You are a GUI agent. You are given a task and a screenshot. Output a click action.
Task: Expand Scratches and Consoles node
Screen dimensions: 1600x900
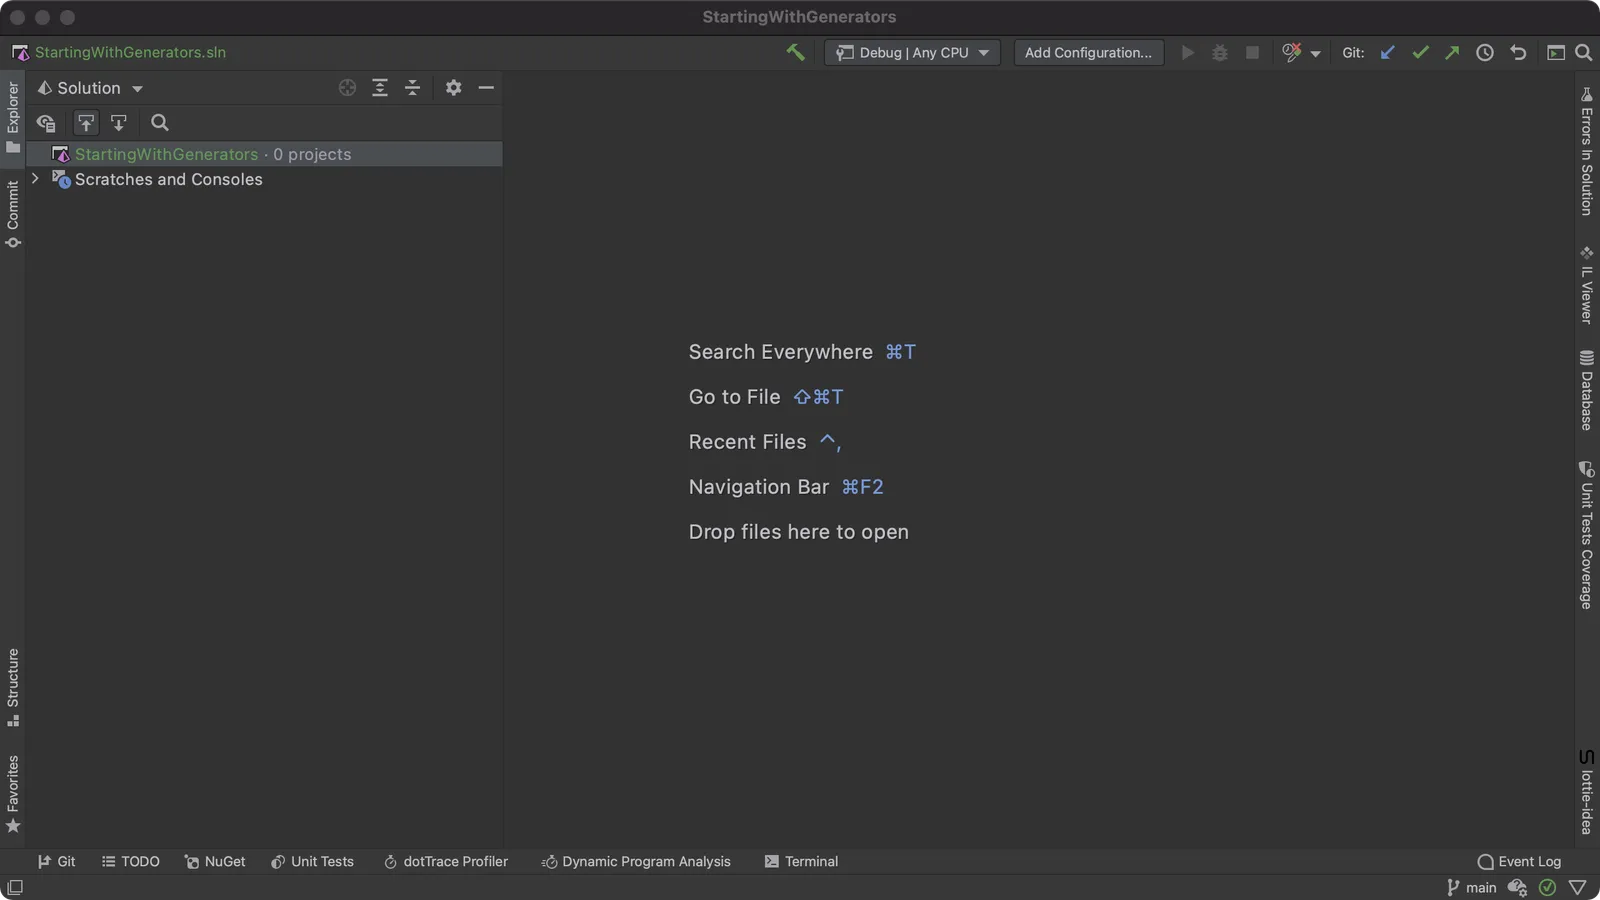tap(35, 178)
